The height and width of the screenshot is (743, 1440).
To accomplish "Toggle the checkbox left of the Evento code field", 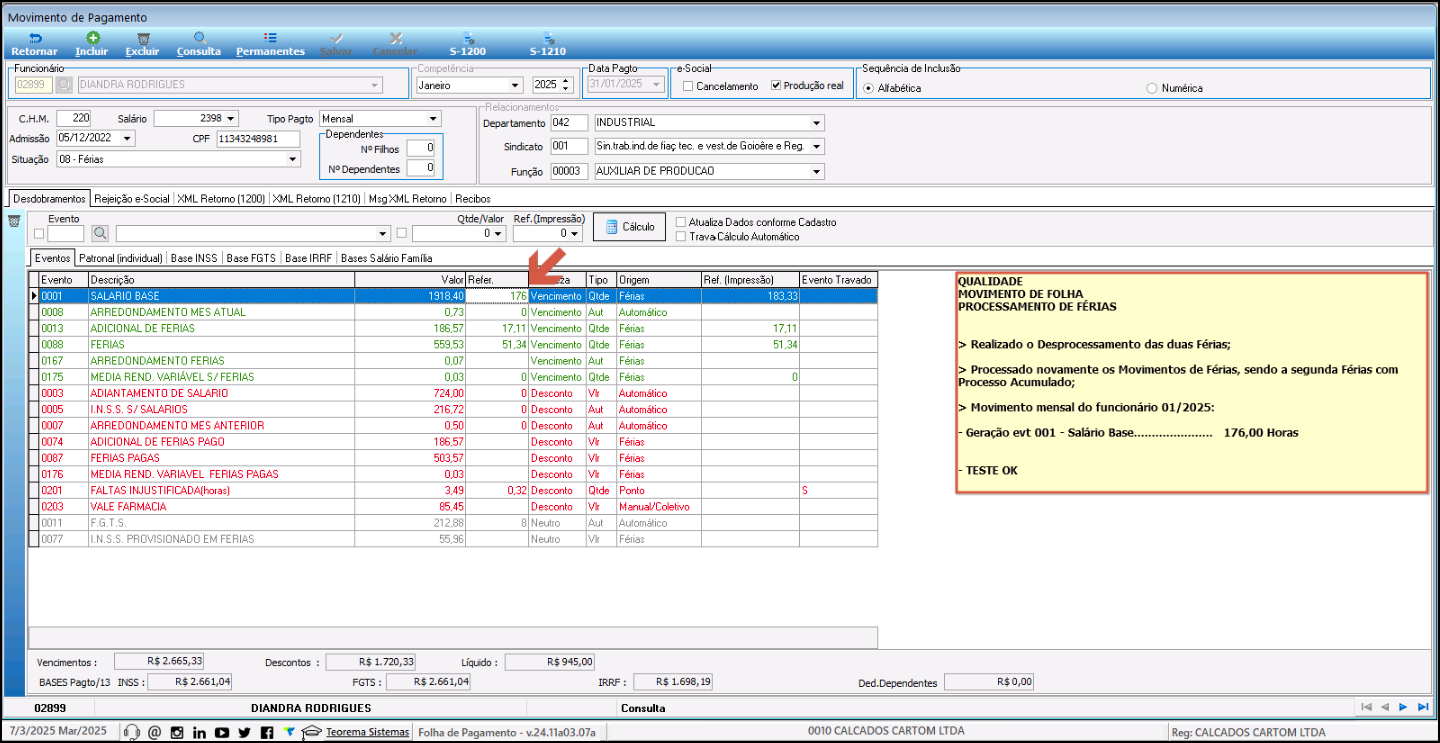I will 39,234.
